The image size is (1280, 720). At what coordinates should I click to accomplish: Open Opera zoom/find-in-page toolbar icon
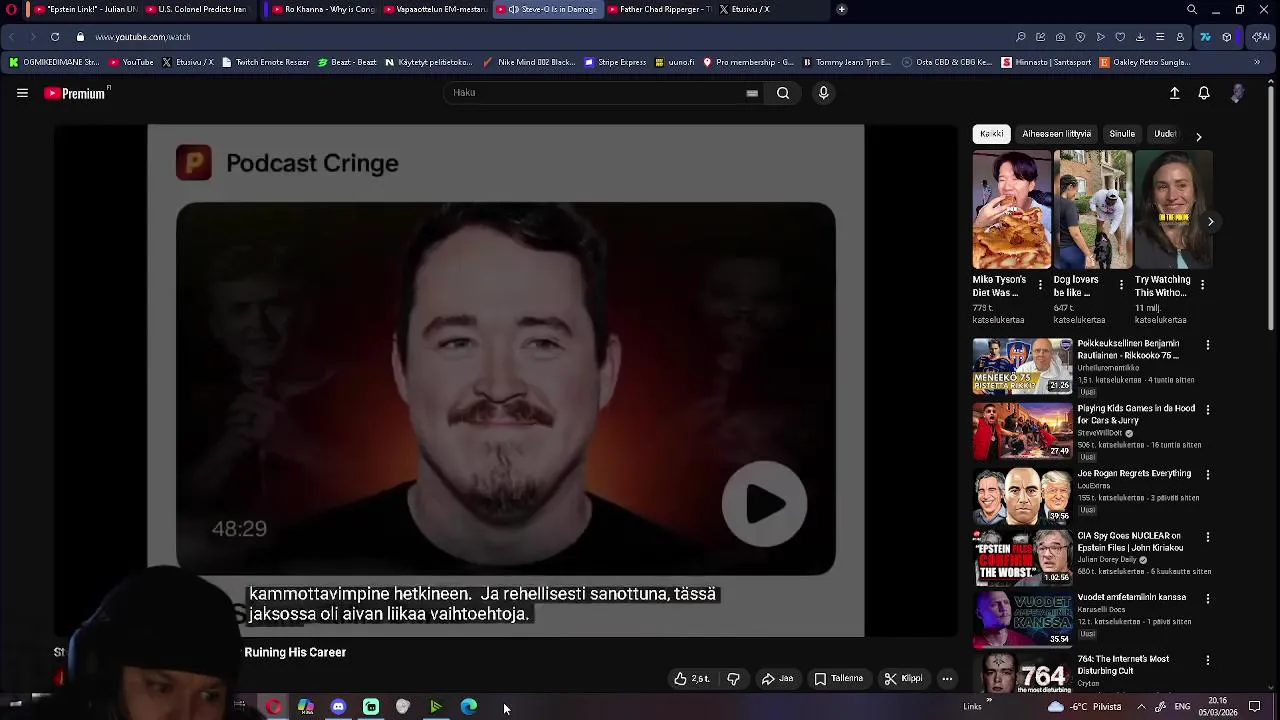pos(1020,37)
